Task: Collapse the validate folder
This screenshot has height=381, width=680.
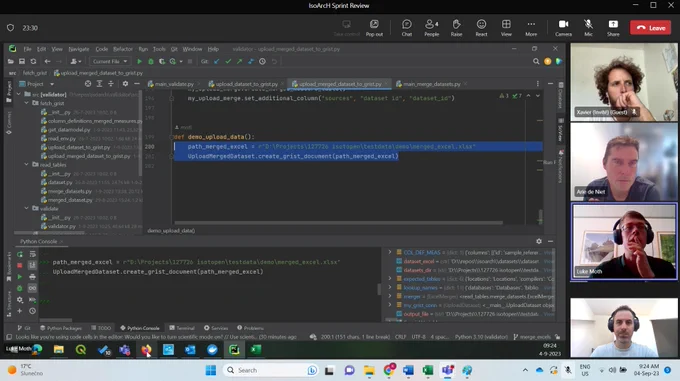Action: click(26, 208)
